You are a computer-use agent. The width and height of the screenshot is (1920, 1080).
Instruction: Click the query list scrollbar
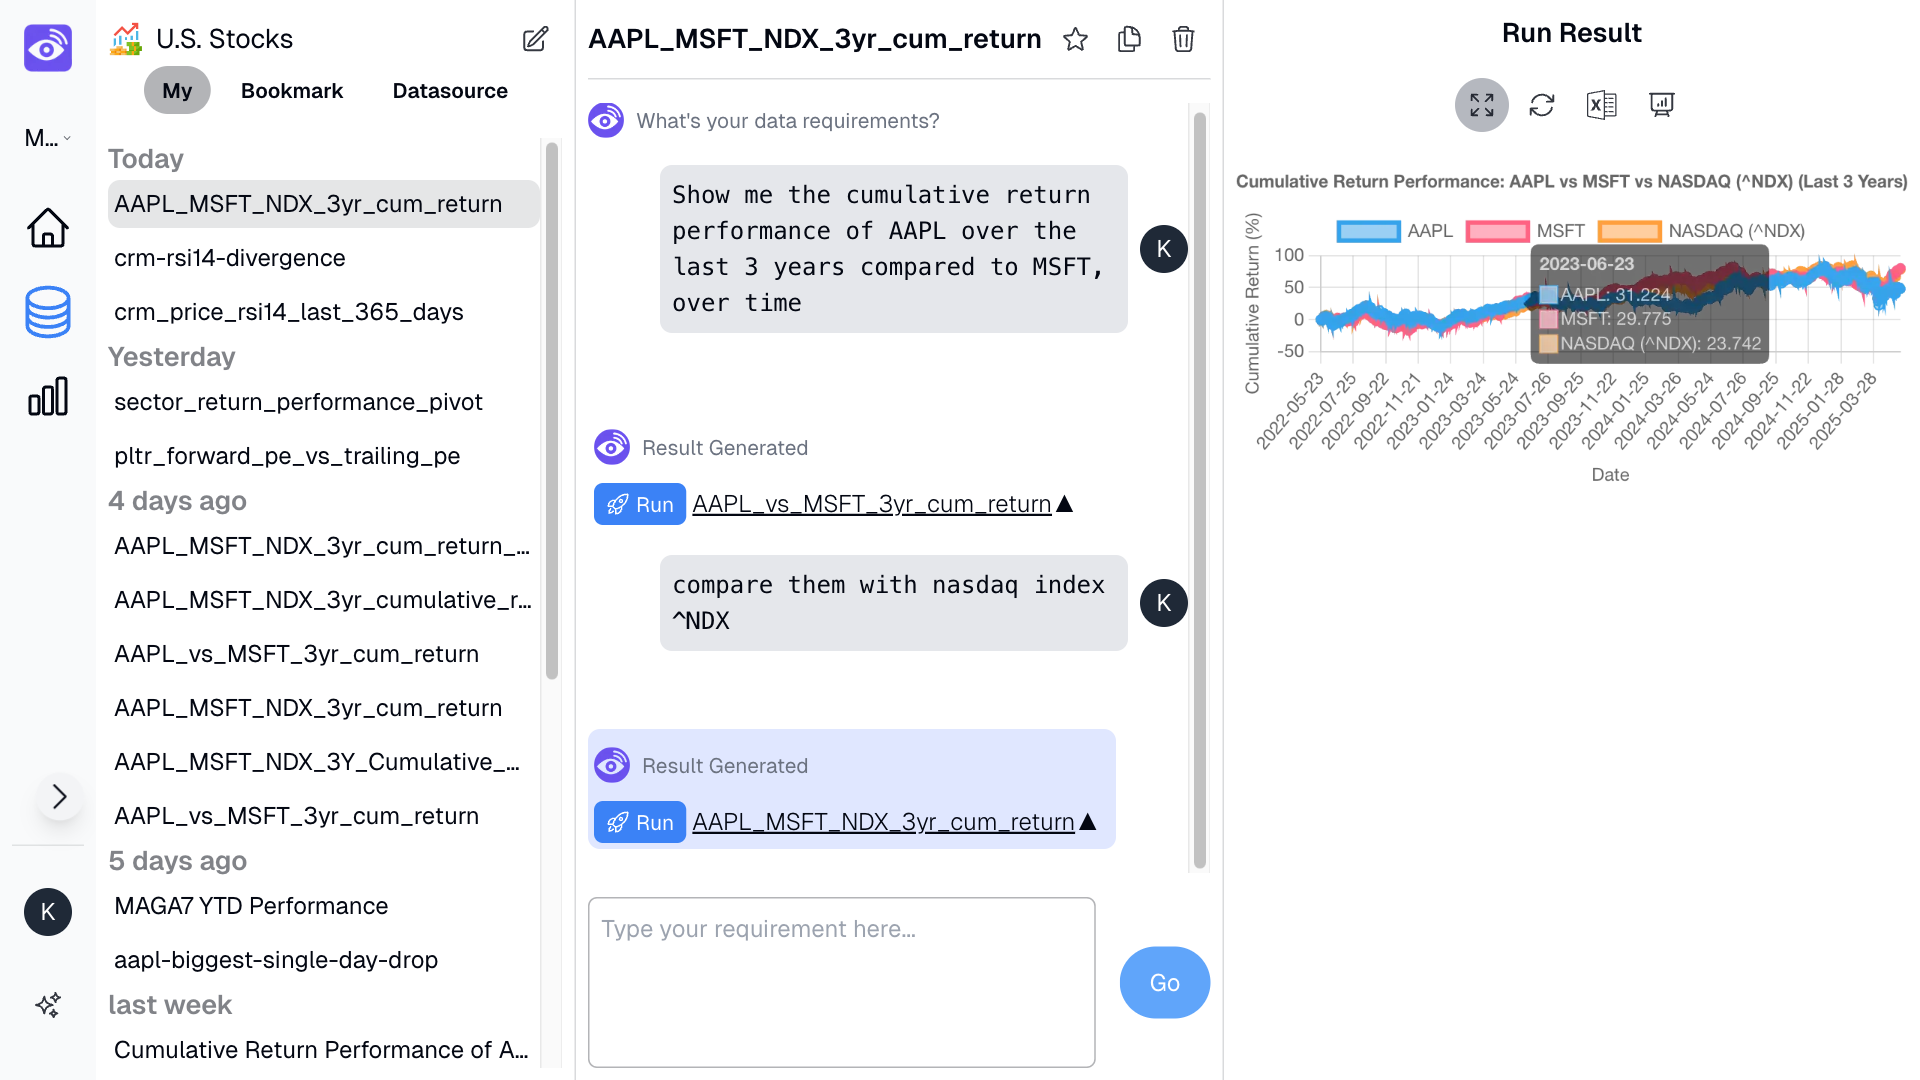pyautogui.click(x=552, y=412)
